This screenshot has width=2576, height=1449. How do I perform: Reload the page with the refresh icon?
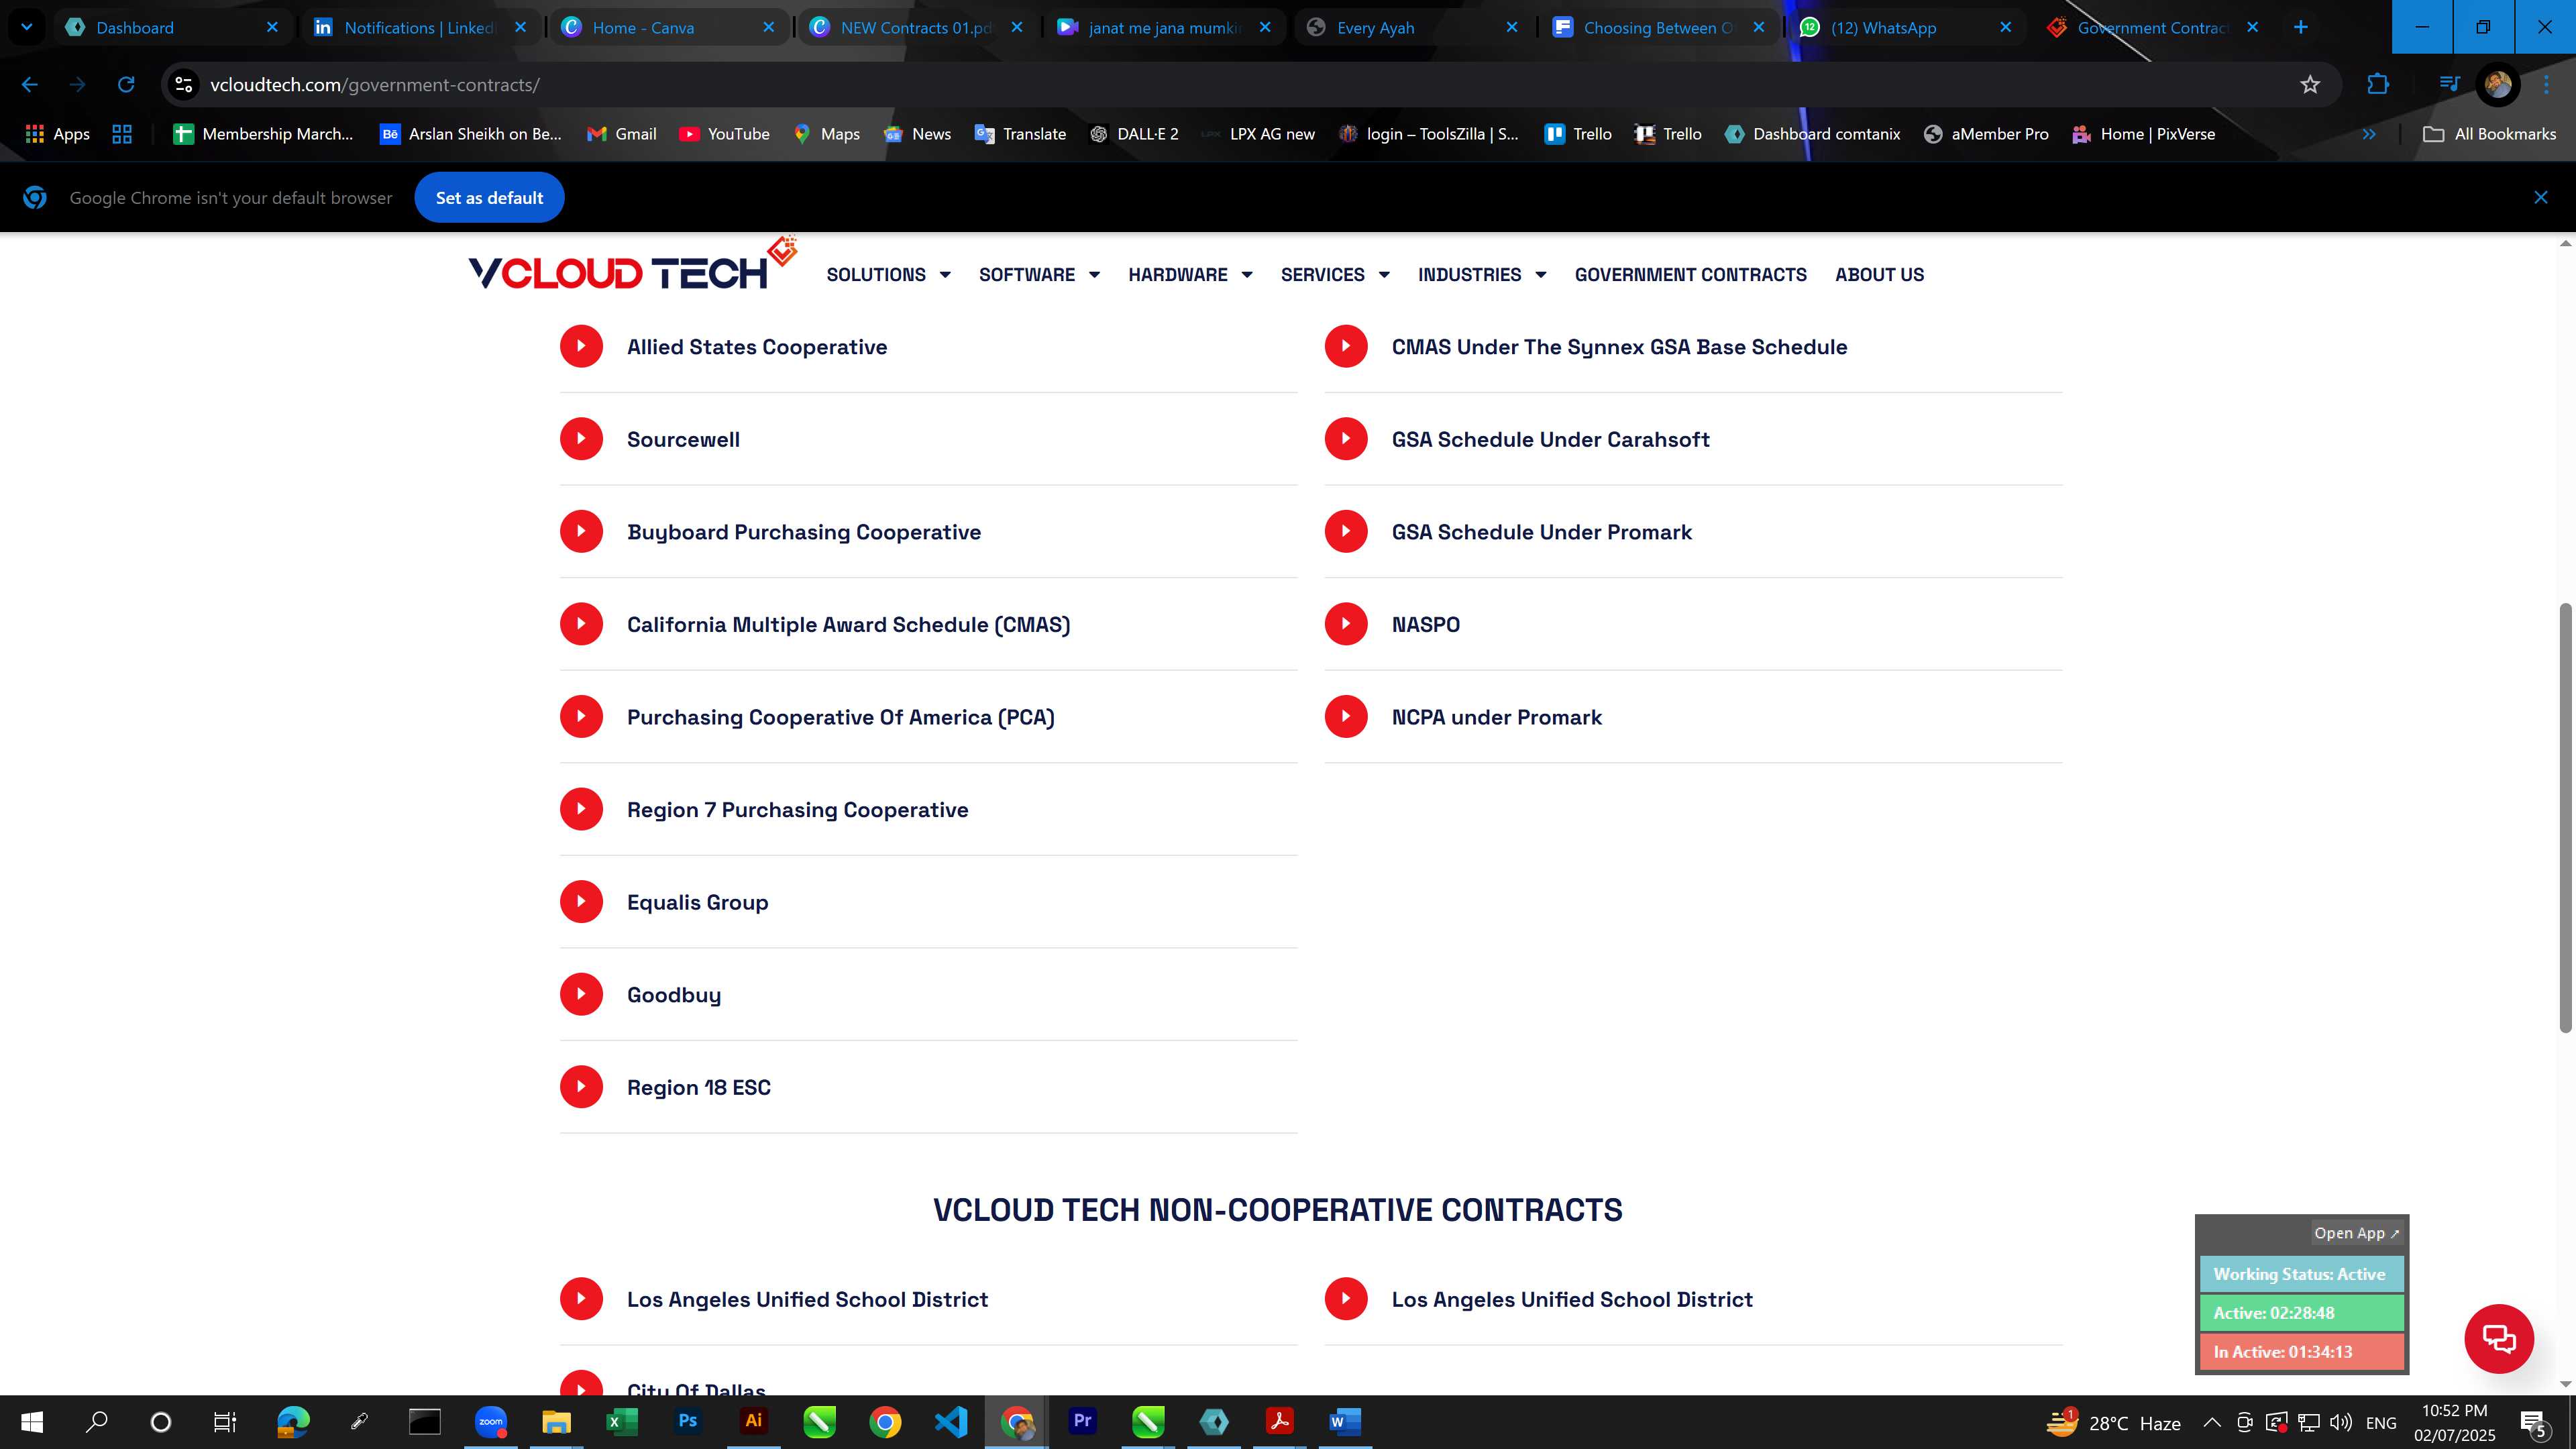pyautogui.click(x=126, y=85)
